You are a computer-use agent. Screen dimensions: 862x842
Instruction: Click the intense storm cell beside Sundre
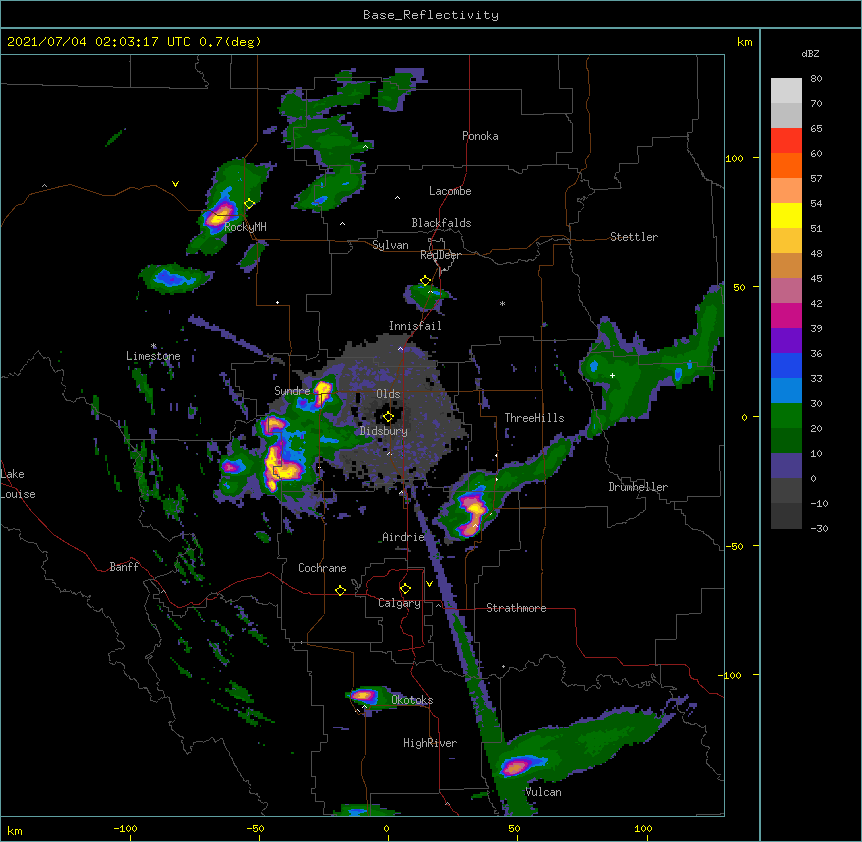(322, 392)
